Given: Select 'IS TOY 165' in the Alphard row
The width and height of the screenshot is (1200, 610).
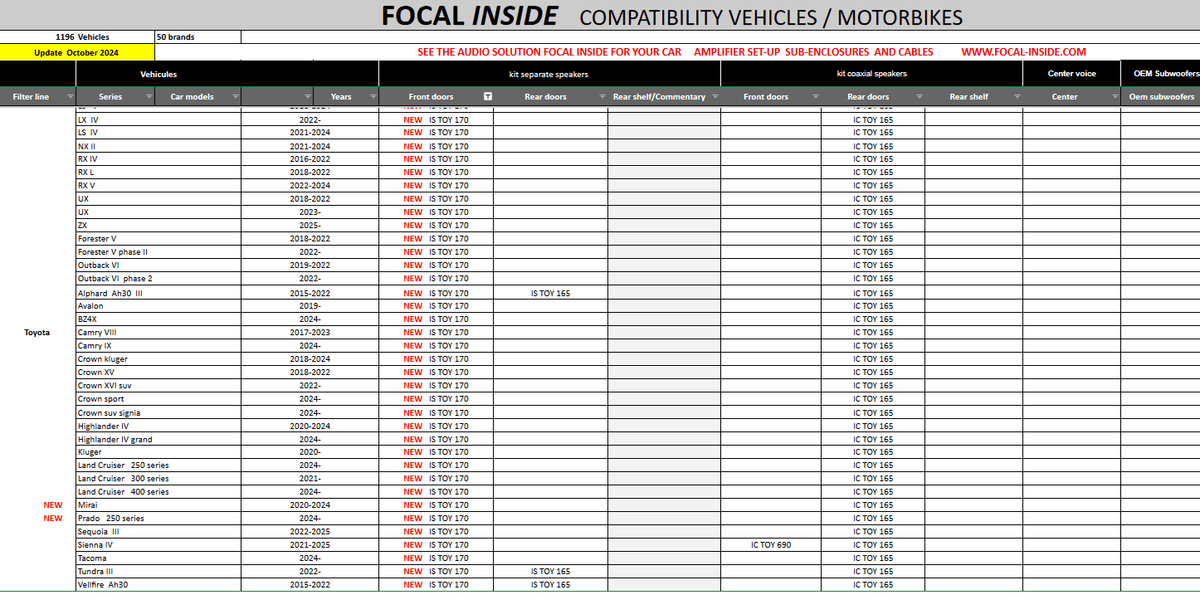Looking at the screenshot, I should 550,293.
